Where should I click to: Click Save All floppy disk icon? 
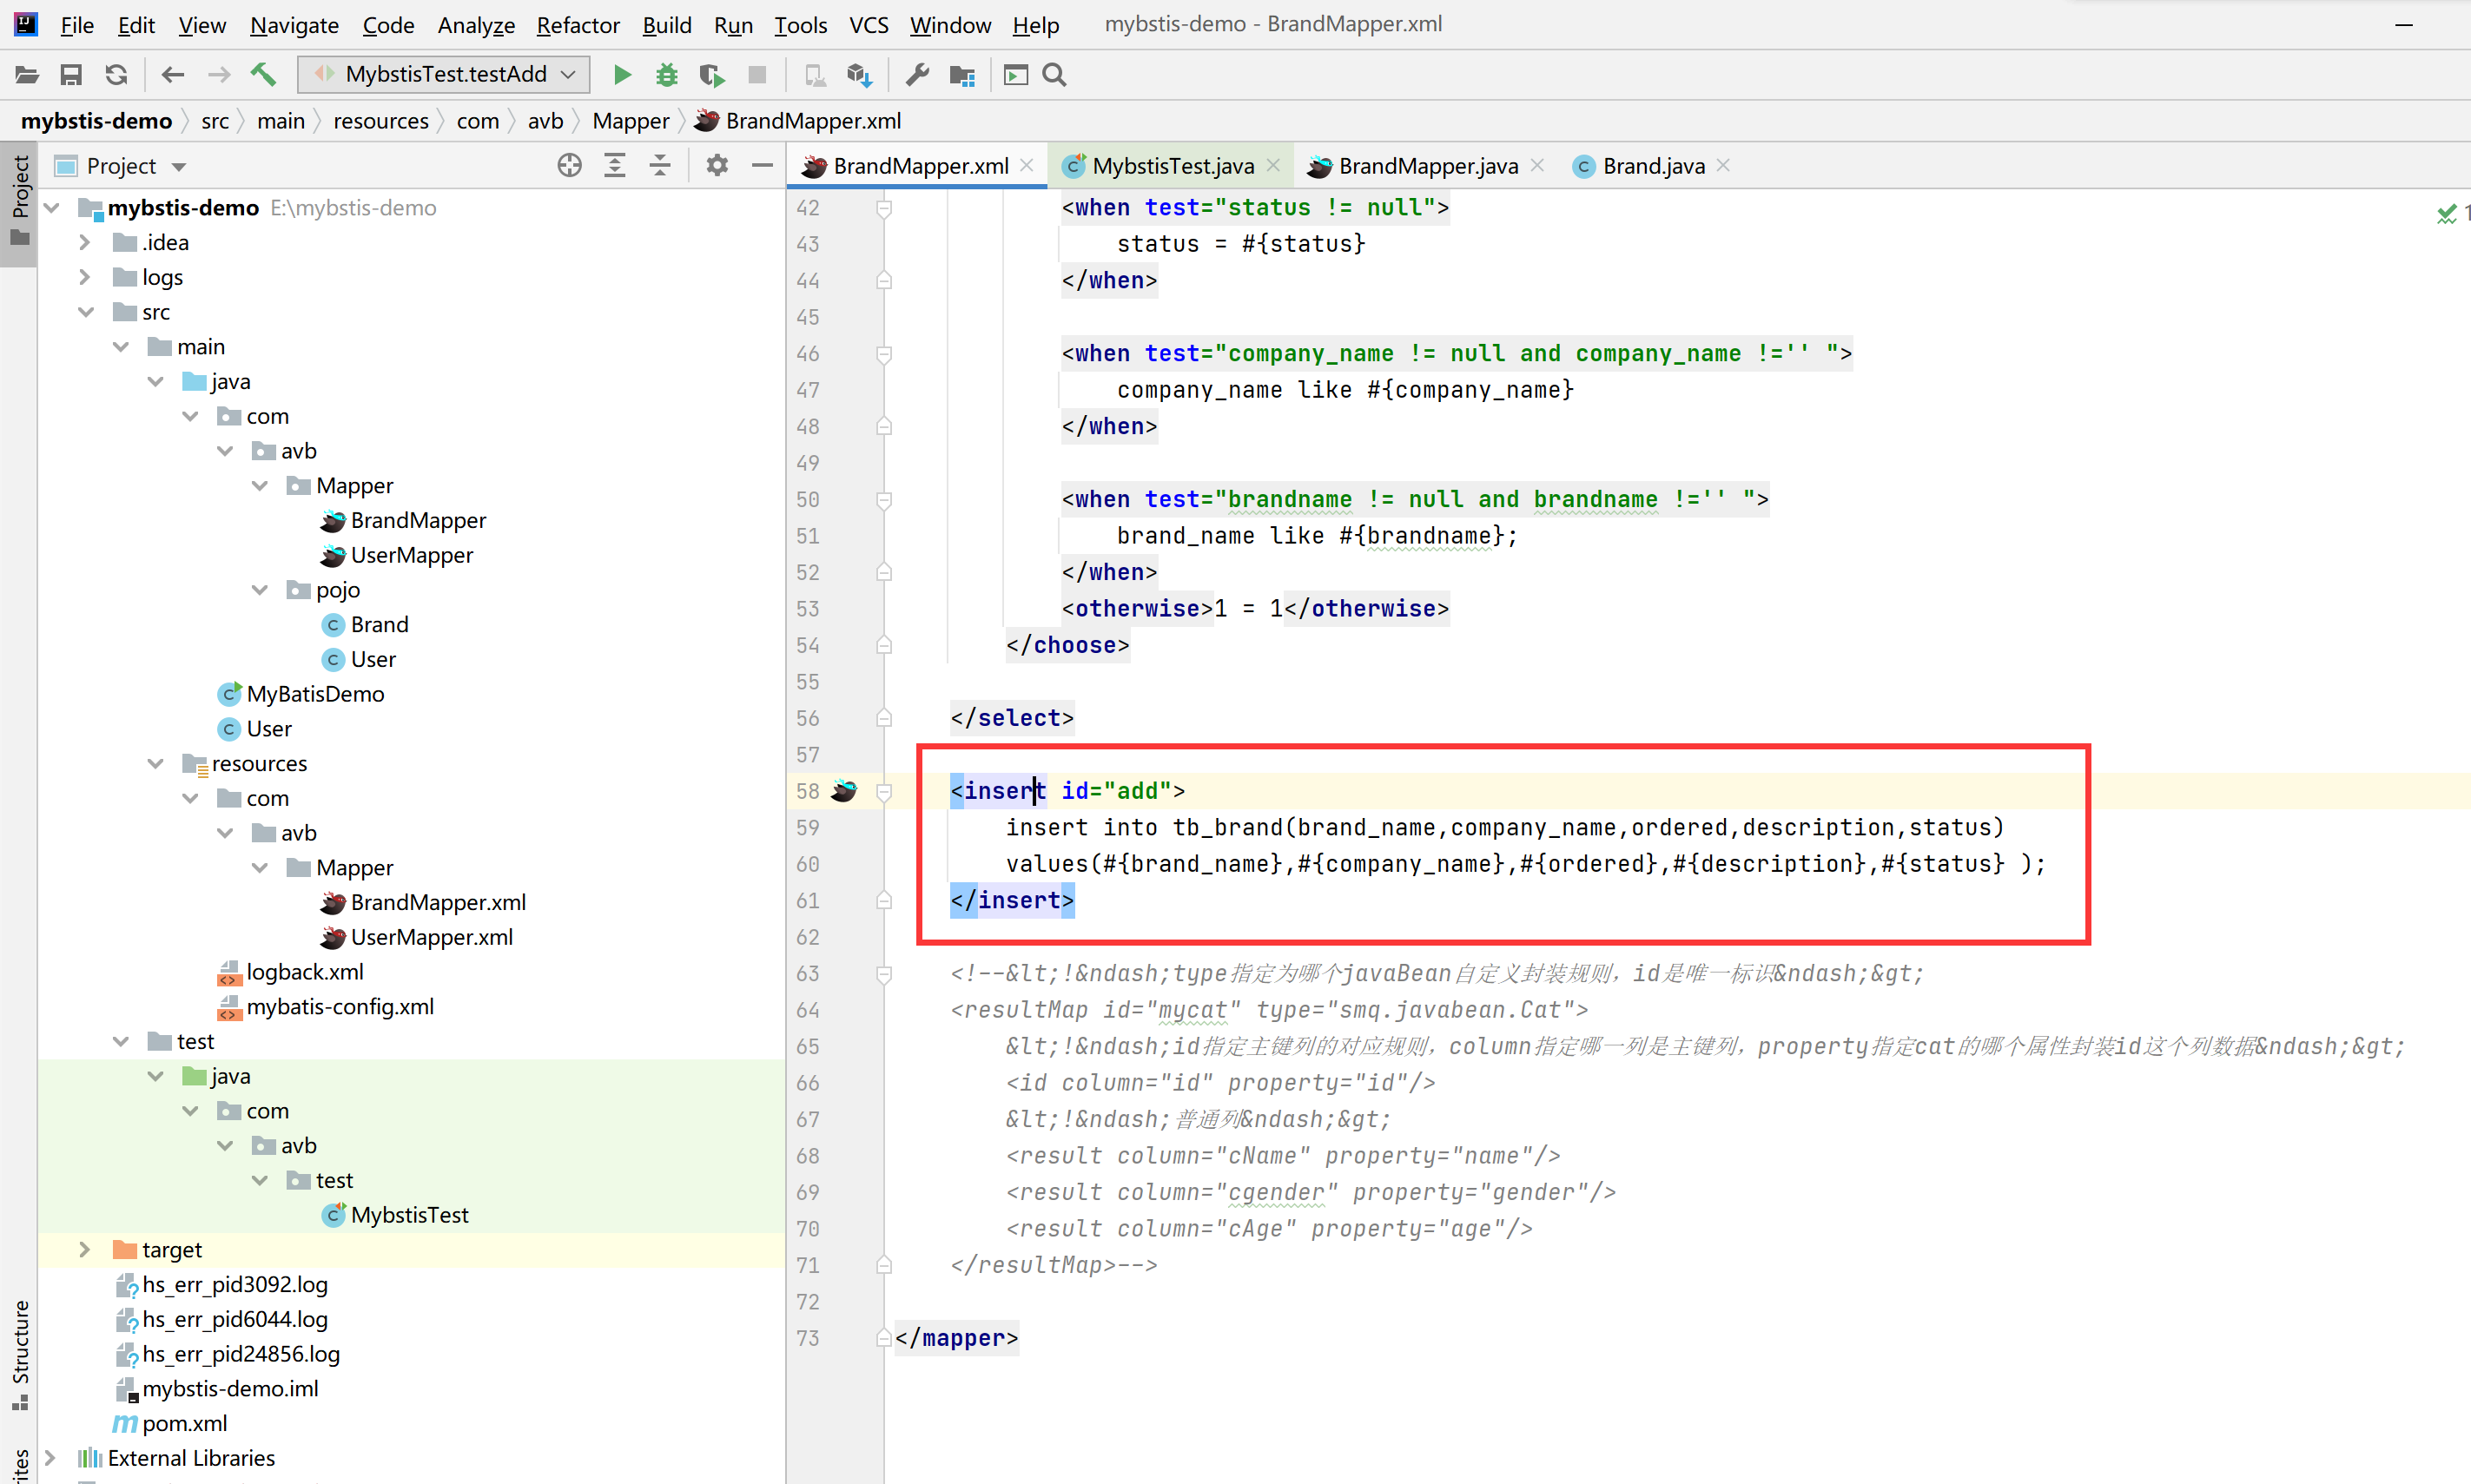click(71, 75)
